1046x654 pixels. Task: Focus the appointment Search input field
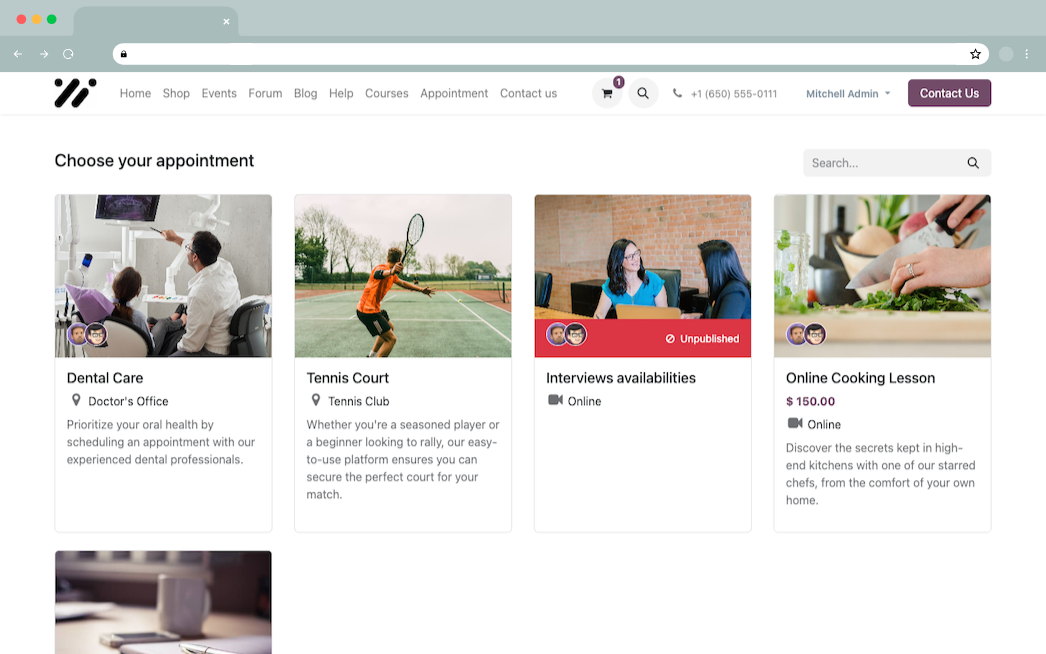coord(880,163)
